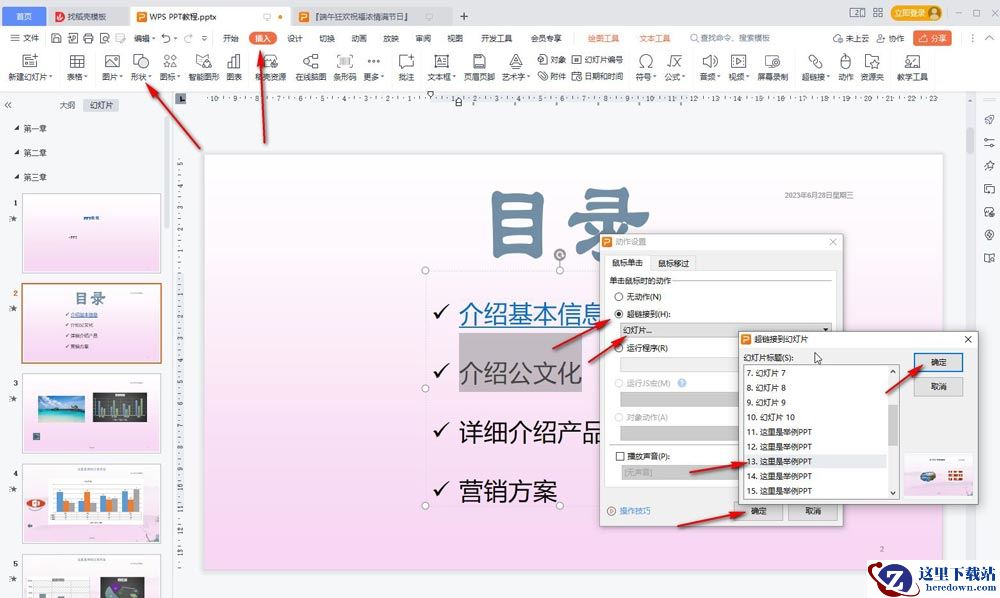Expand the 第一章 section in slide panel
The width and height of the screenshot is (1000, 598).
coord(17,128)
